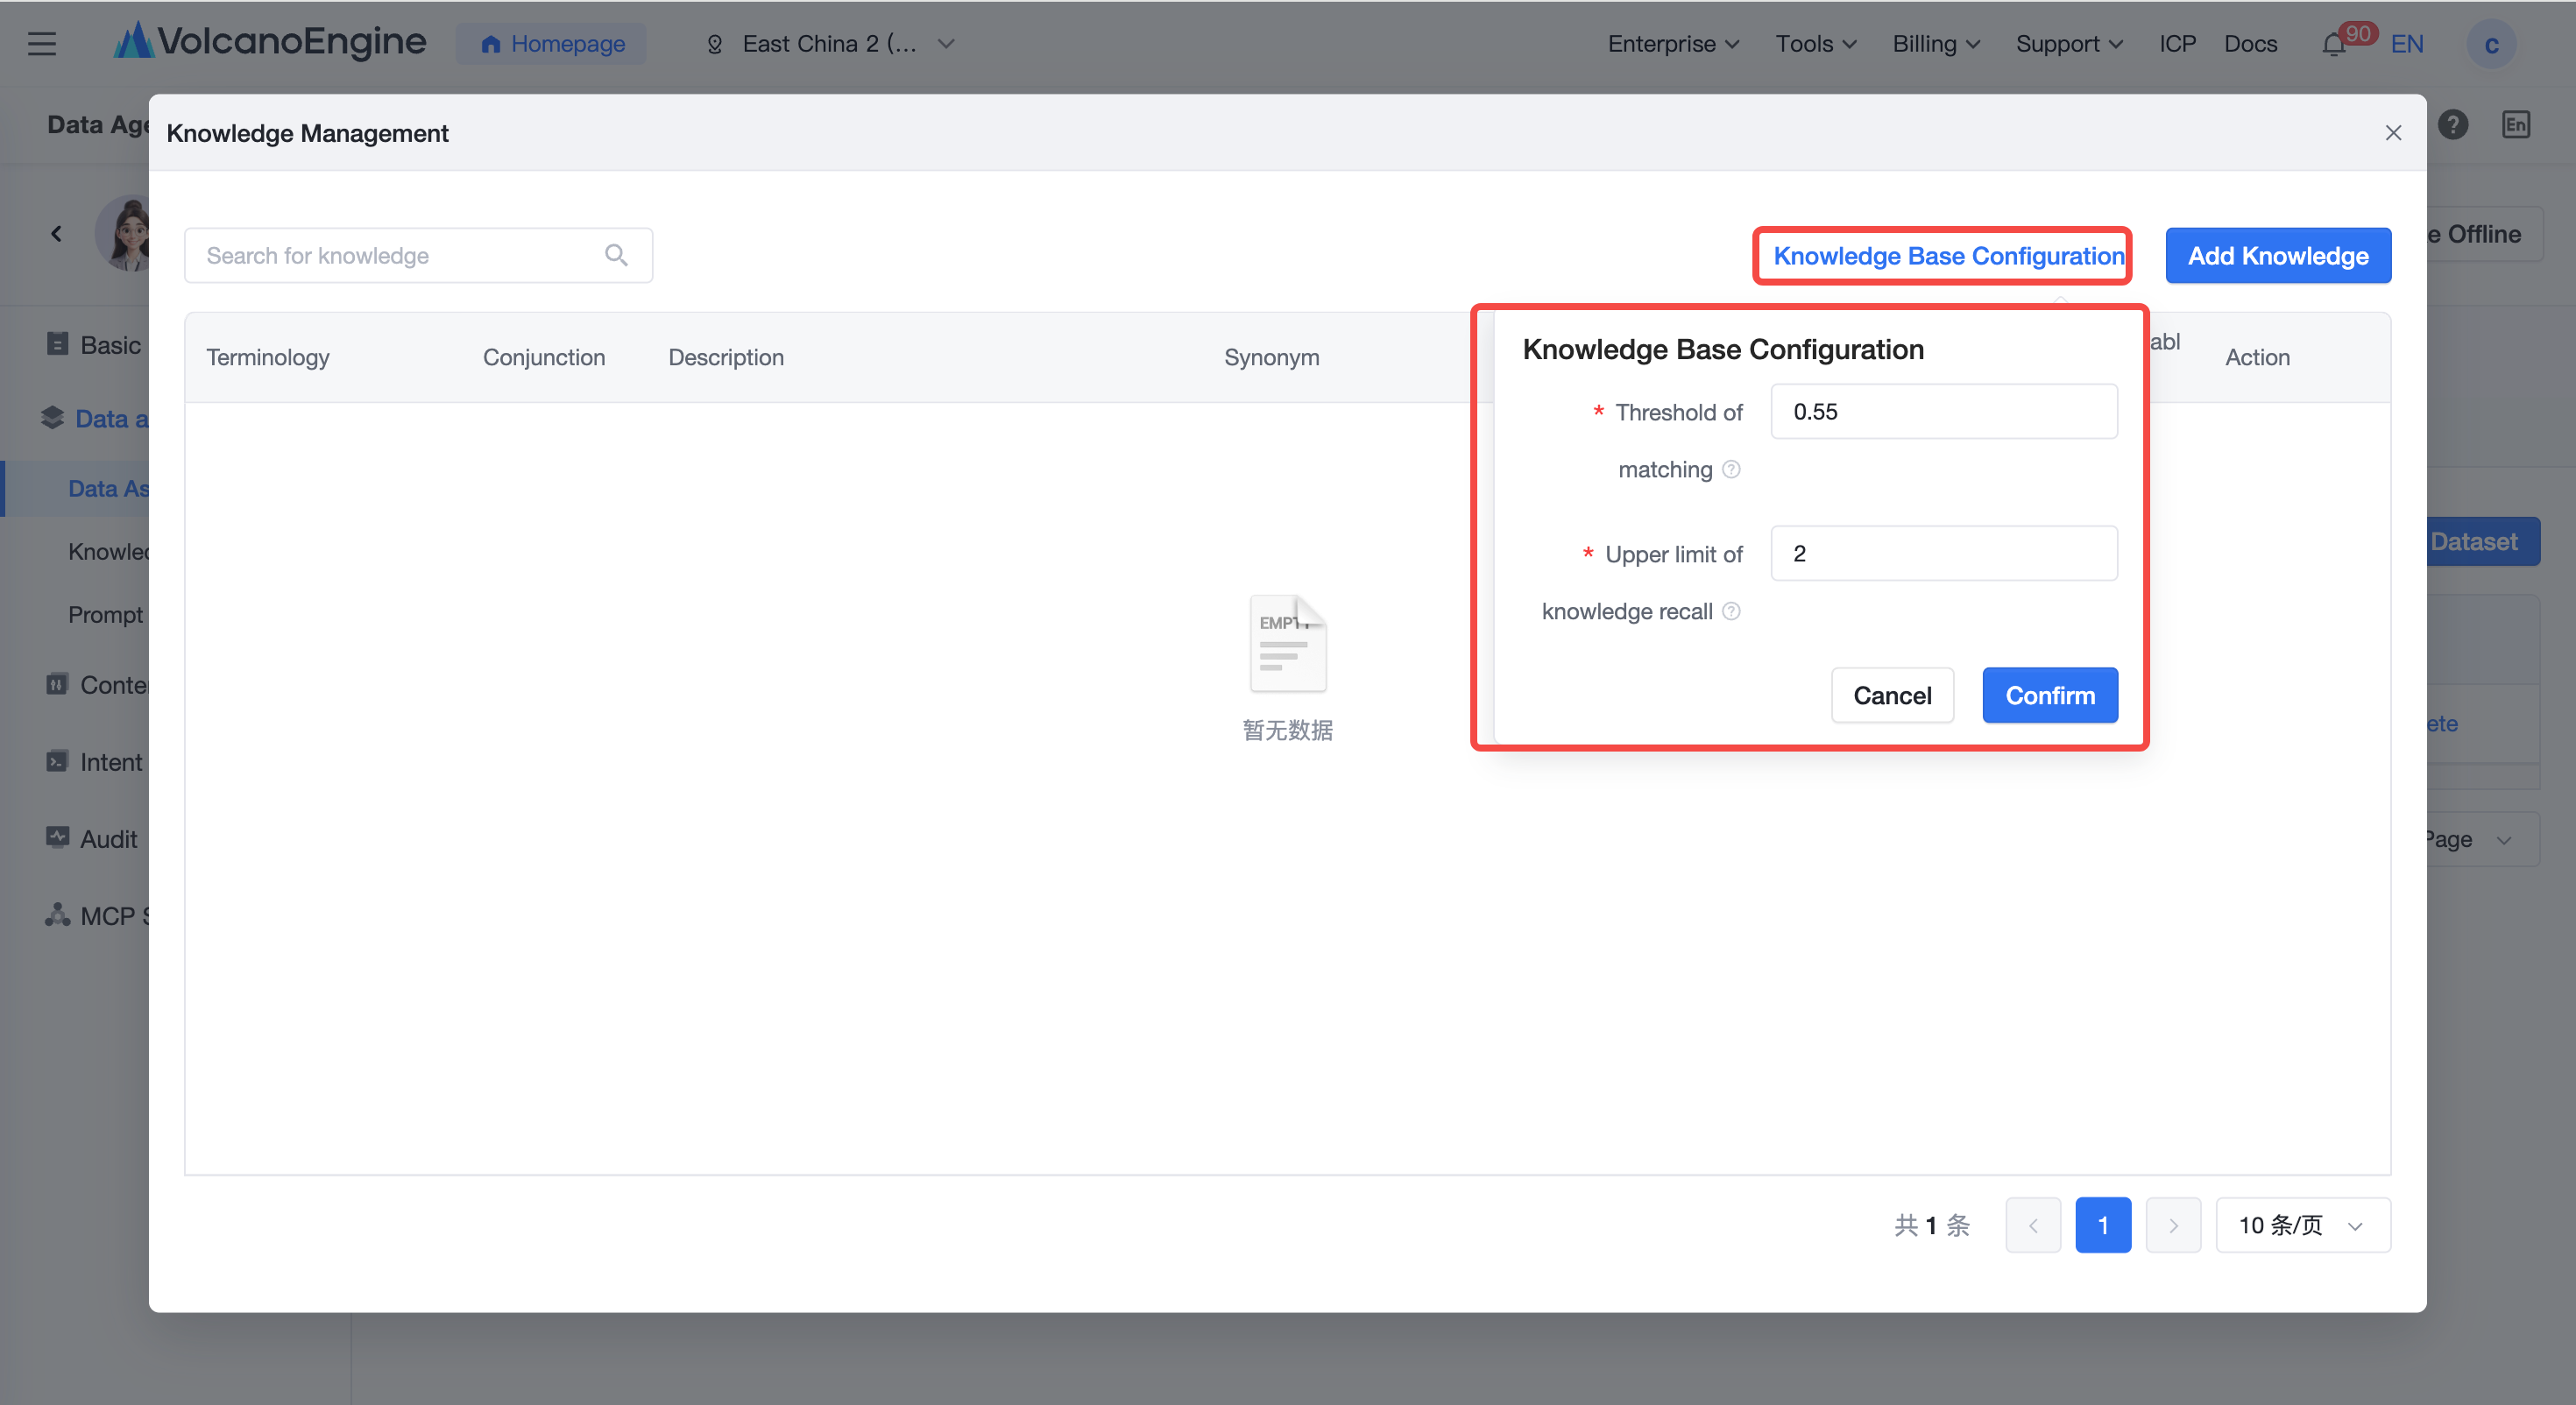Show knowledge recall limit help tooltip
2576x1405 pixels.
[1731, 611]
